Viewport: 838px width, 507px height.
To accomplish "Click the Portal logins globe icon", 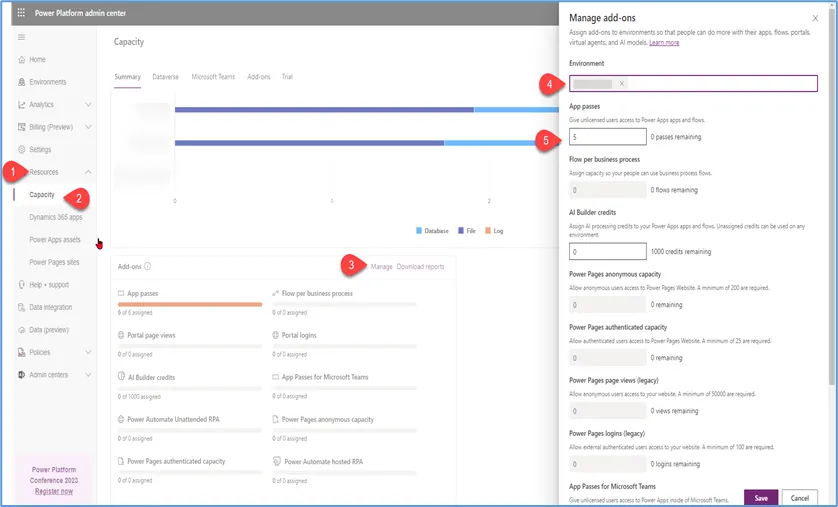I will click(x=276, y=335).
